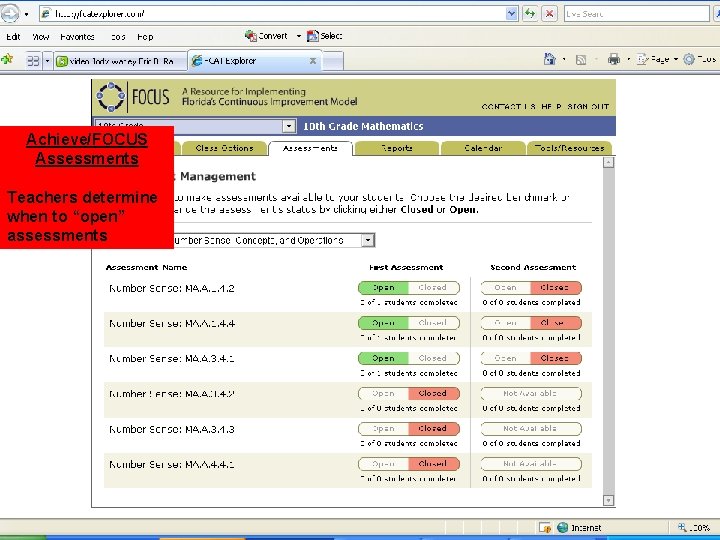The image size is (720, 540).
Task: Set MA.A.3.4.1 second assessment to Closed
Action: [x=556, y=358]
